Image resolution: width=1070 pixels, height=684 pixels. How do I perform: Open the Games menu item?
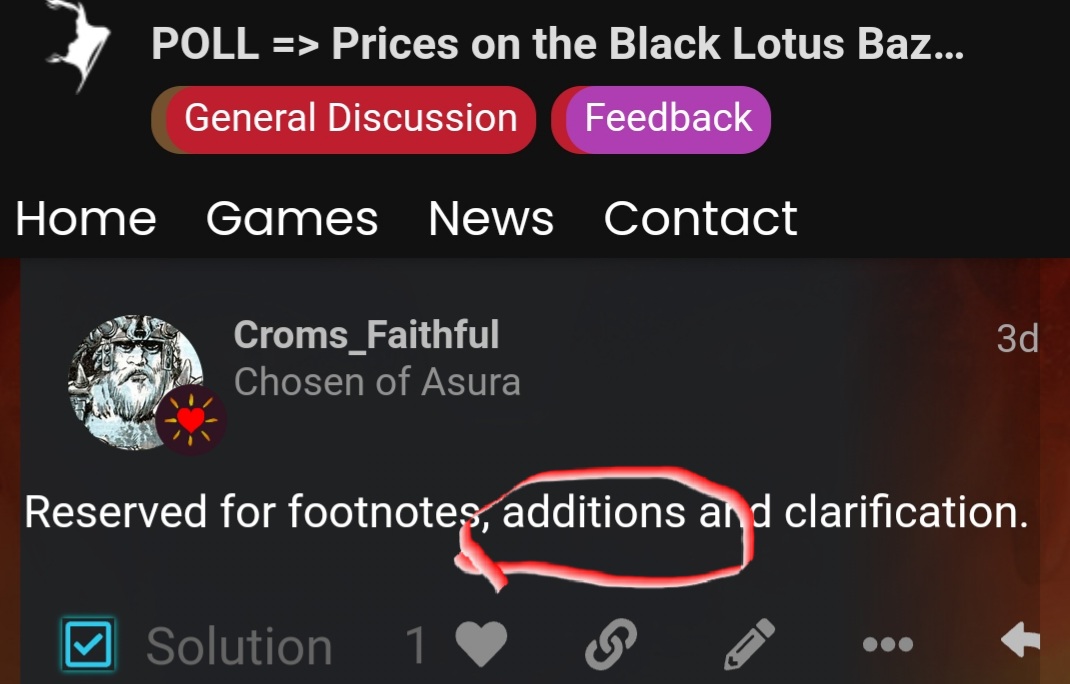coord(292,218)
